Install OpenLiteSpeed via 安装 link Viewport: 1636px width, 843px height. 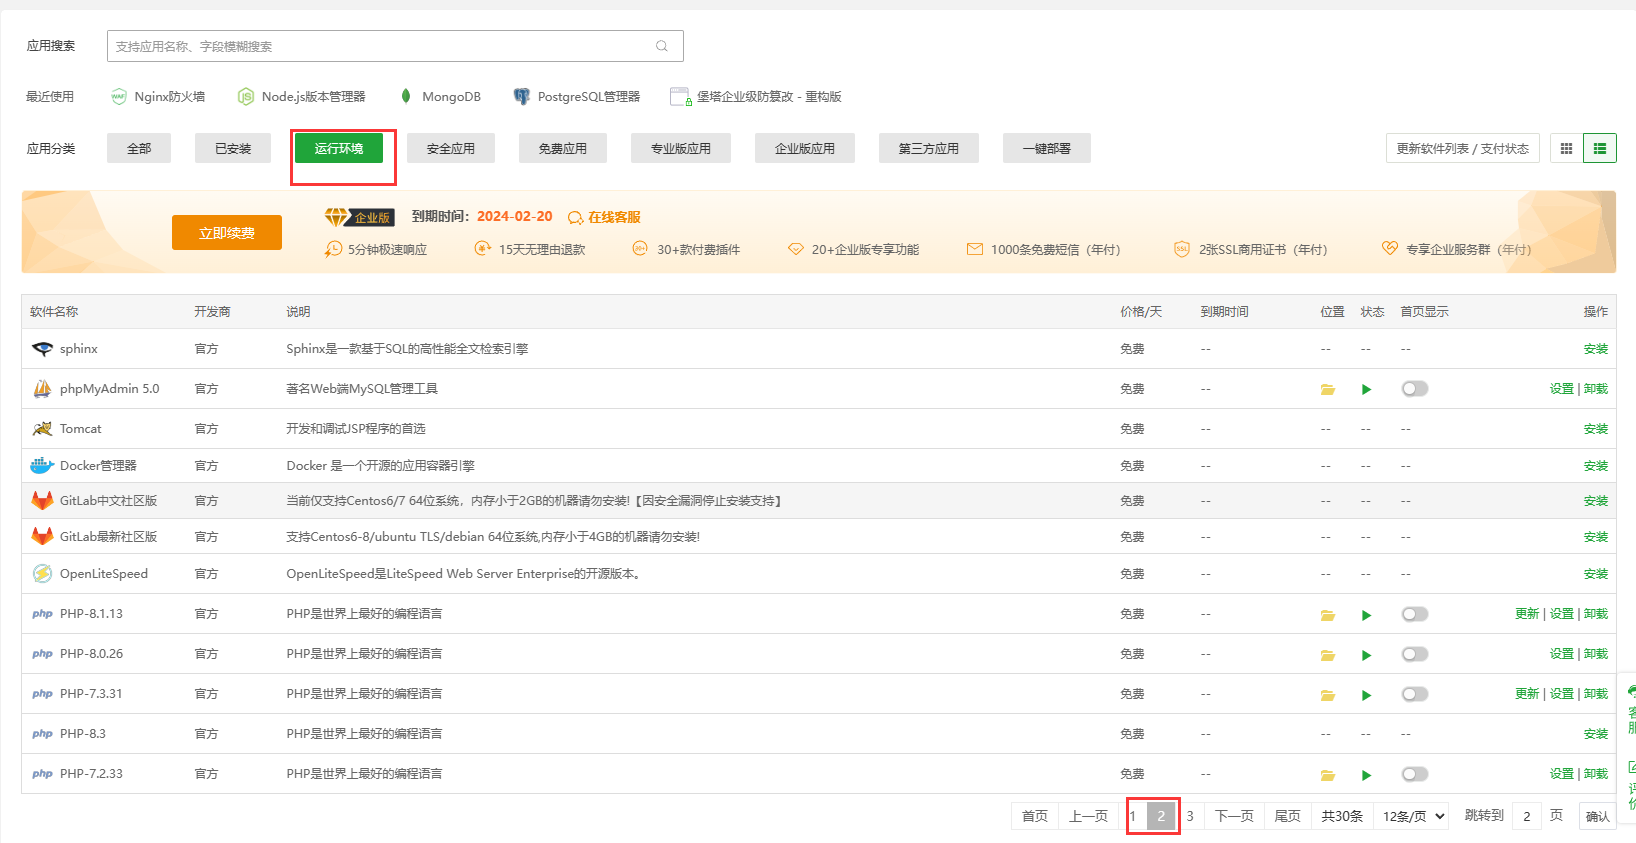pos(1596,574)
